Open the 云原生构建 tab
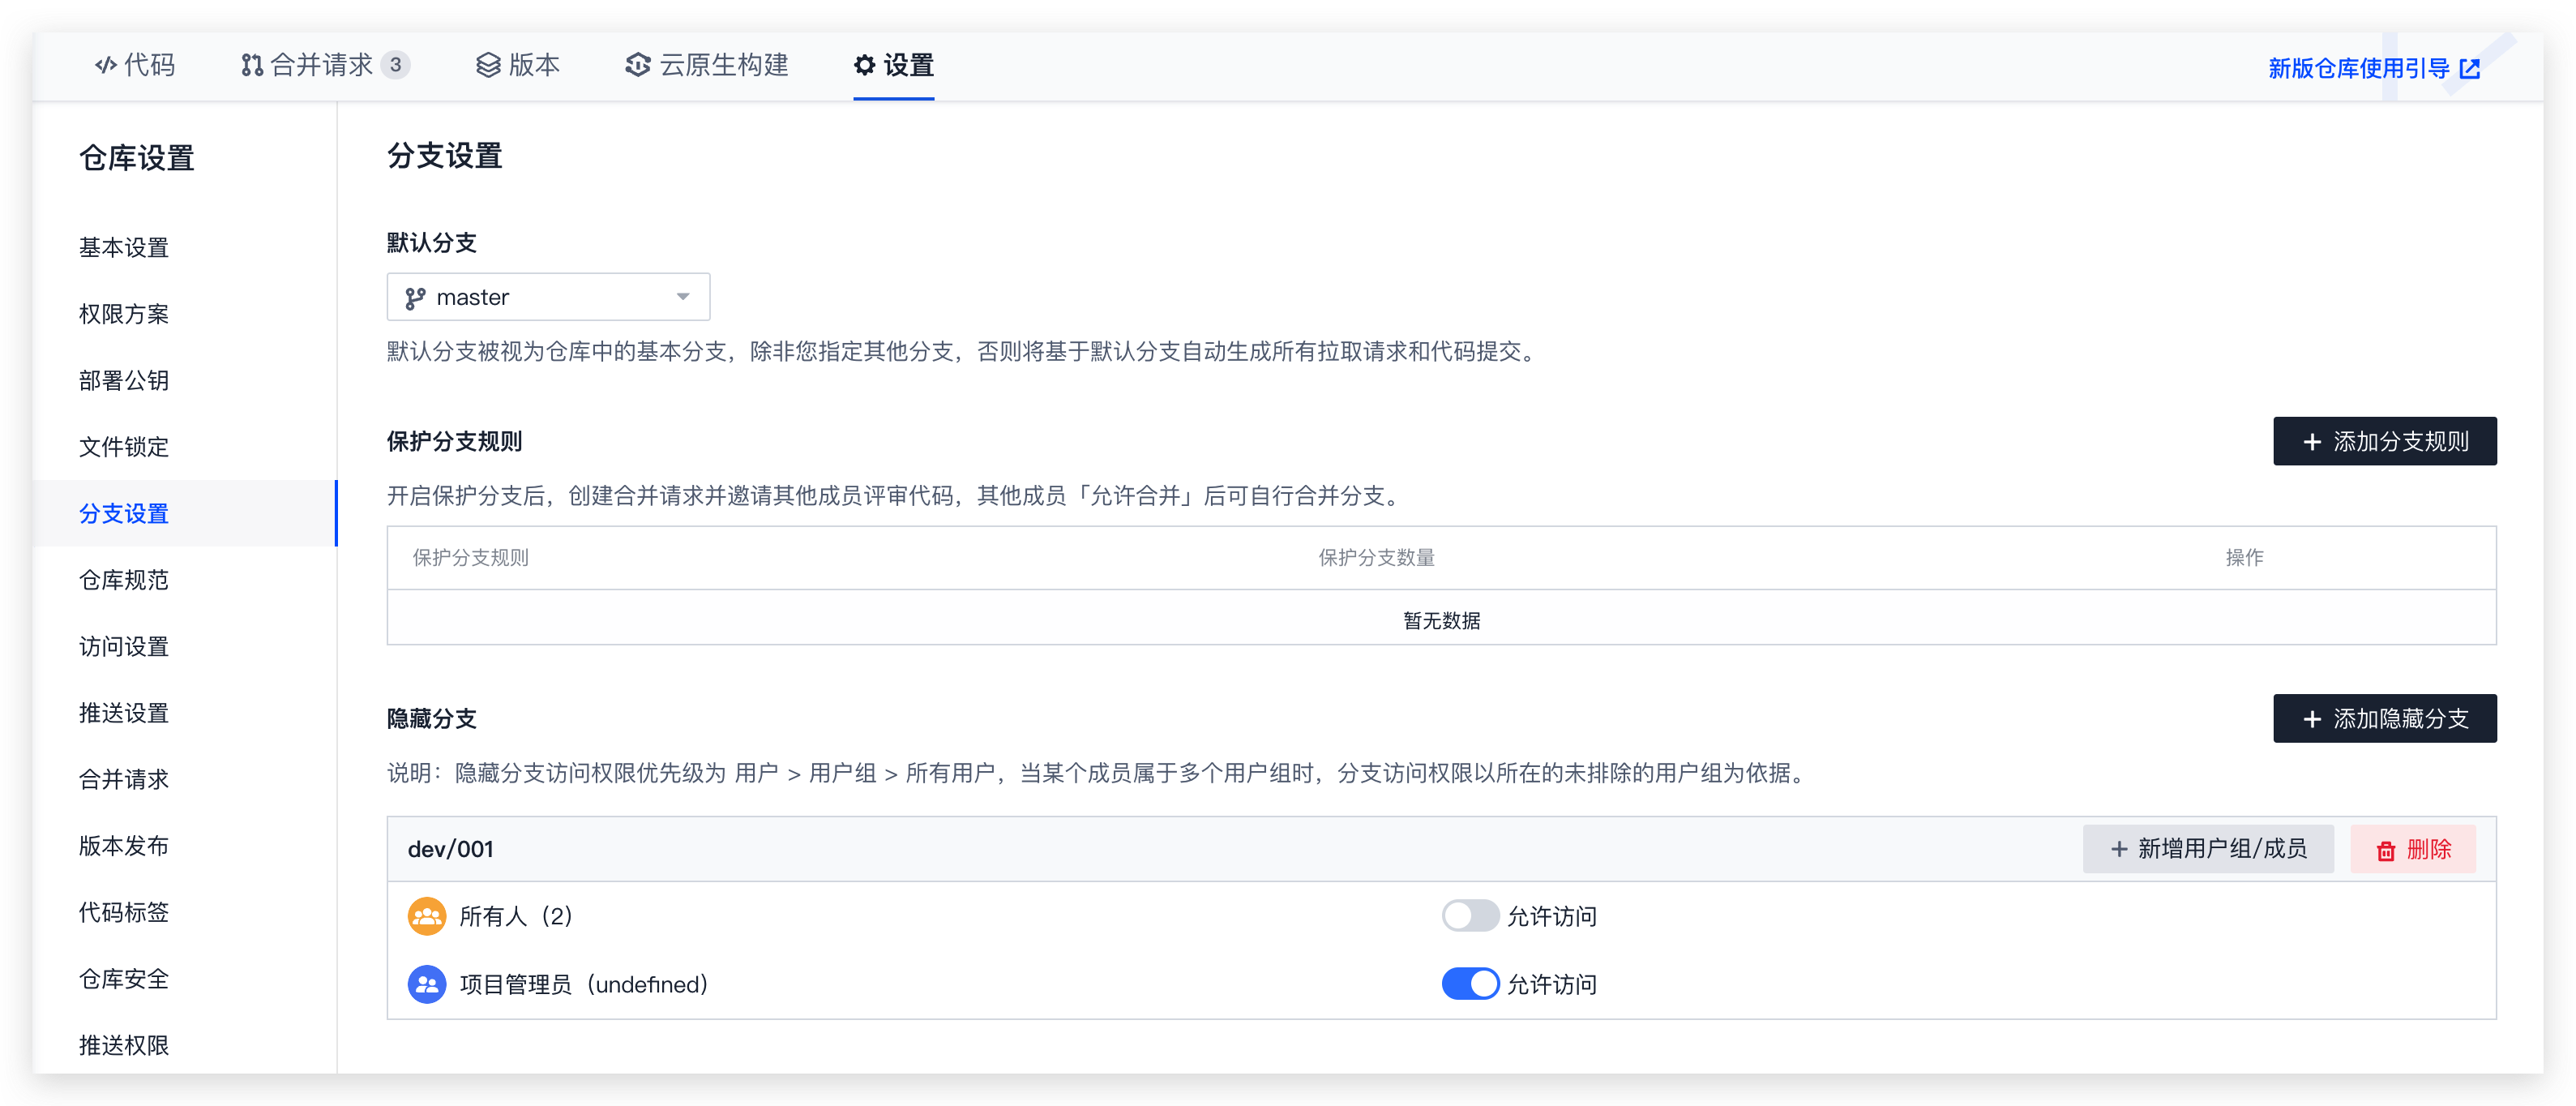Image resolution: width=2576 pixels, height=1106 pixels. (708, 66)
